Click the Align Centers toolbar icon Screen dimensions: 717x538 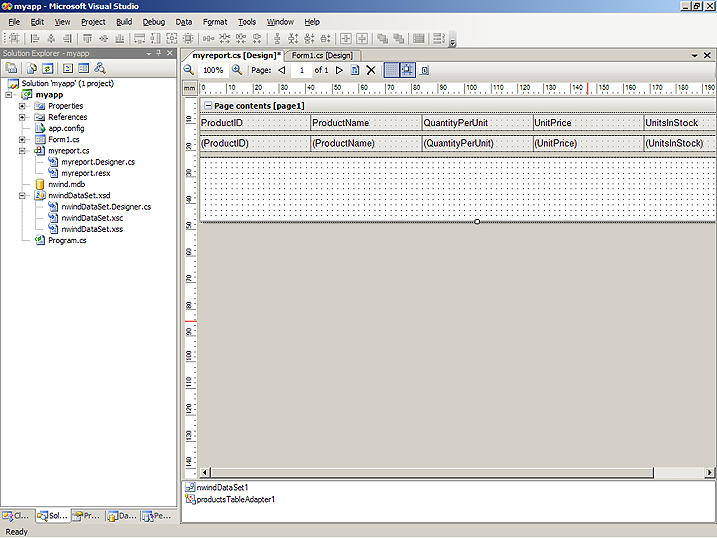(x=51, y=38)
